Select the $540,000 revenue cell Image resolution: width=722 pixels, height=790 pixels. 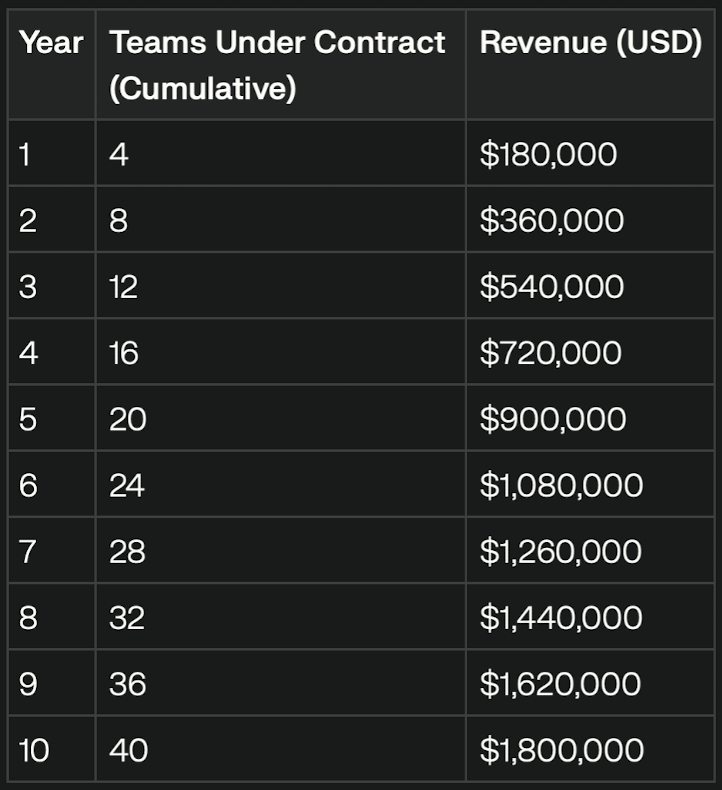click(551, 287)
